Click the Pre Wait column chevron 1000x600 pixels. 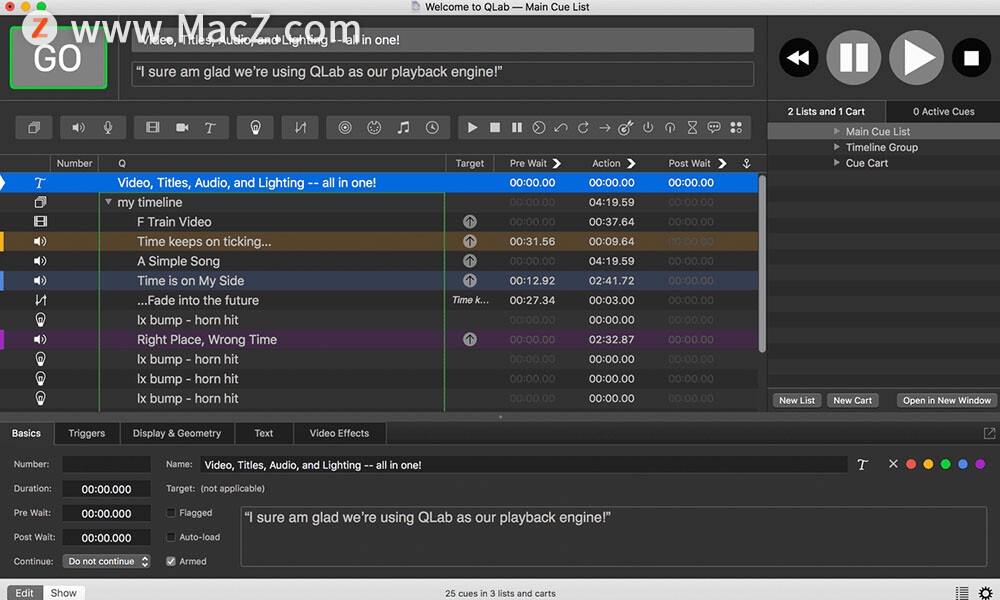tap(557, 163)
